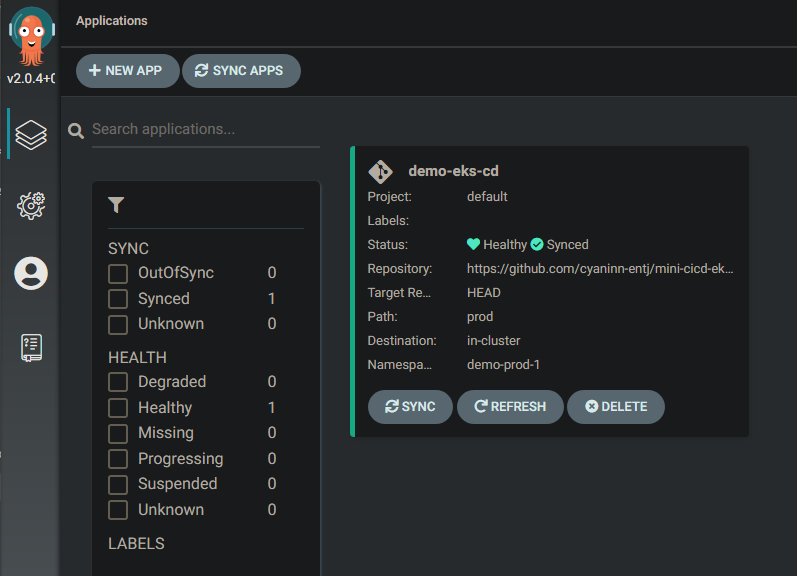The width and height of the screenshot is (797, 576).
Task: Refresh the demo-eks-cd application
Action: pyautogui.click(x=510, y=407)
